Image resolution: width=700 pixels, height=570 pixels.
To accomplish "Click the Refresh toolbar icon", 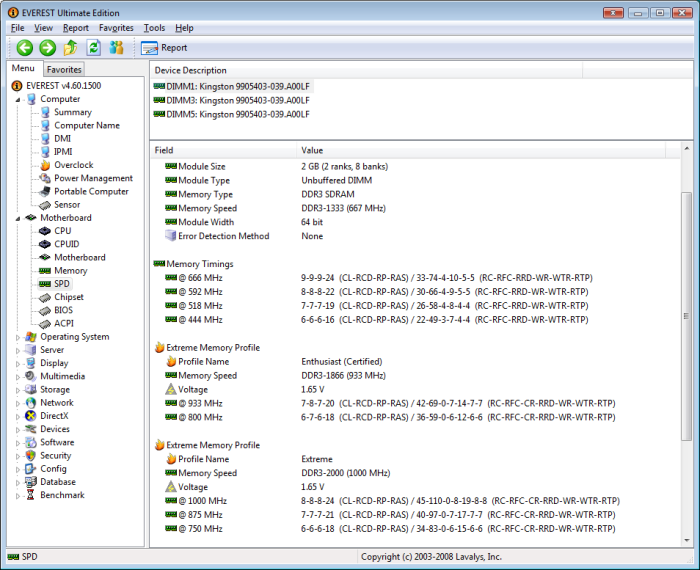I will (93, 48).
